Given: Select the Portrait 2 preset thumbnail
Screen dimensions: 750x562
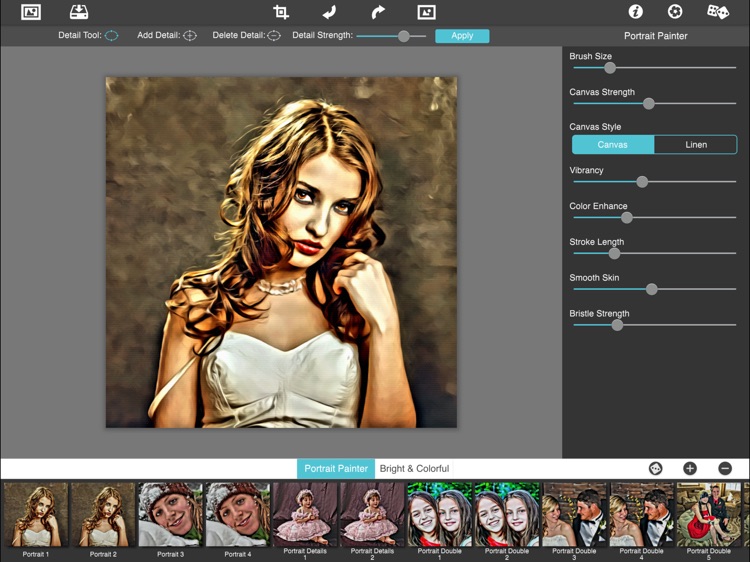Looking at the screenshot, I should tap(103, 515).
